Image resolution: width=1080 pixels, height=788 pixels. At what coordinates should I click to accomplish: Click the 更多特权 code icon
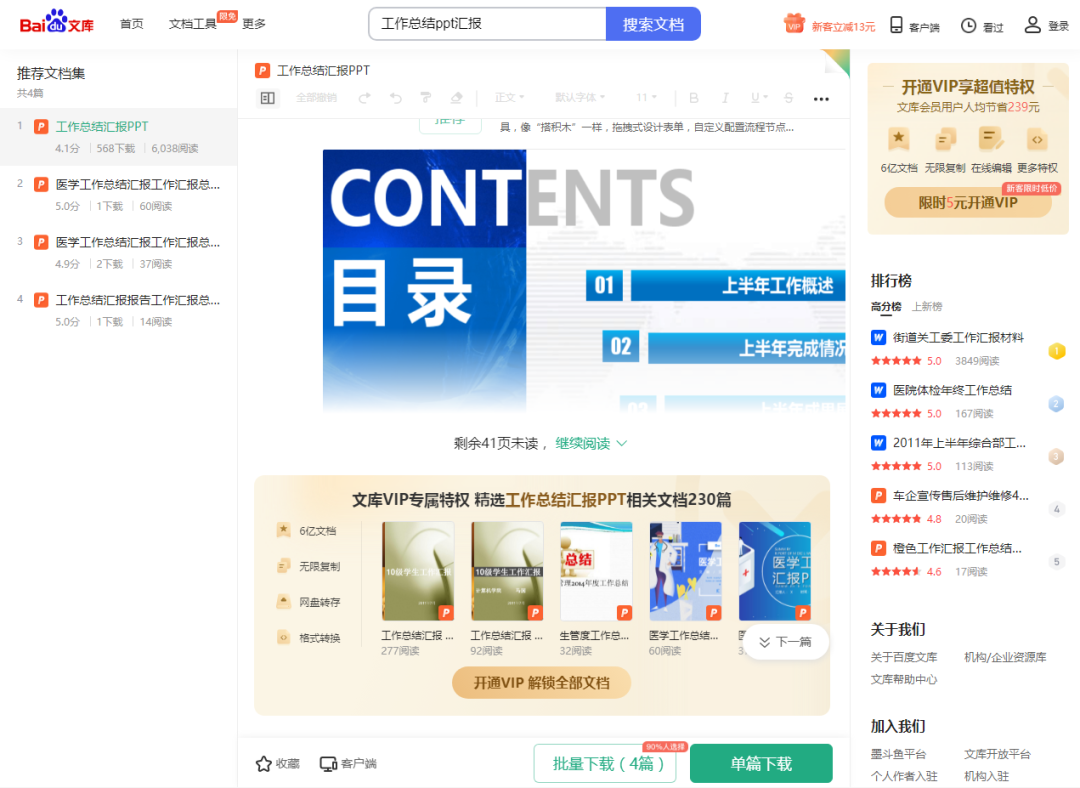(1037, 139)
